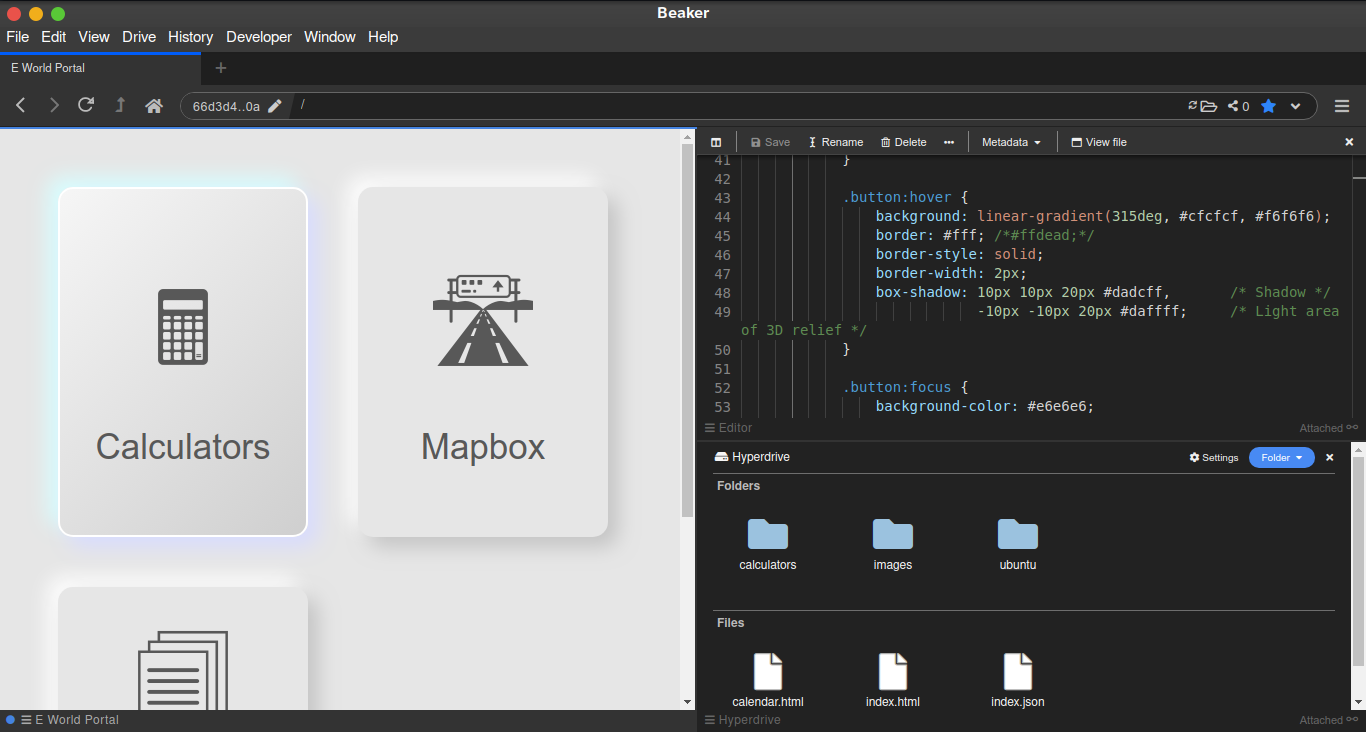Edit the site address using the pencil icon
1366x732 pixels.
(276, 106)
